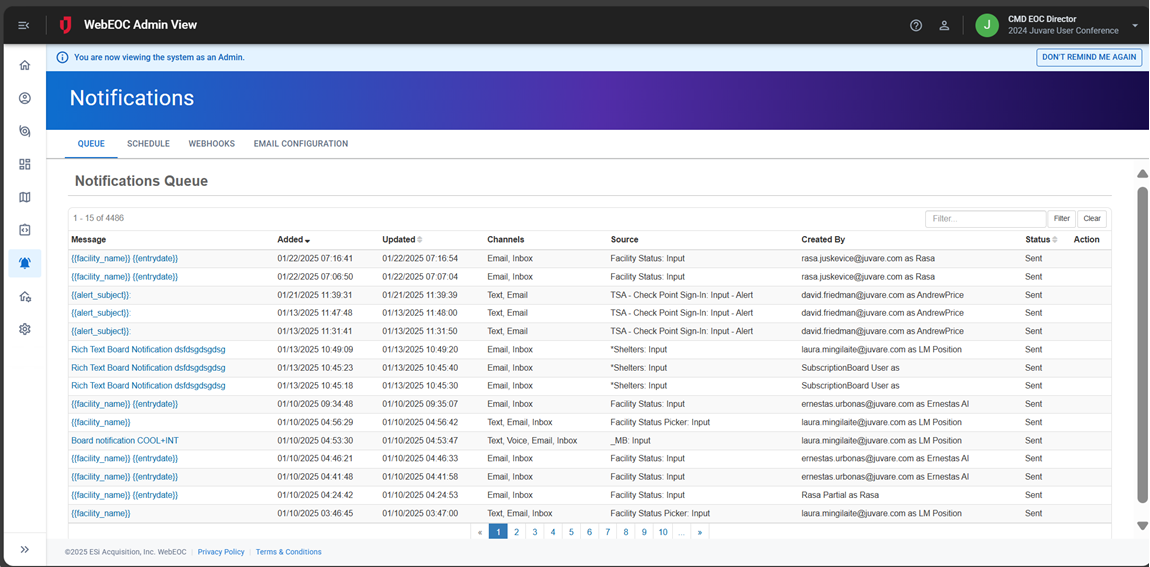1150x567 pixels.
Task: Click the Don't Remind Me Again button
Action: click(1089, 57)
